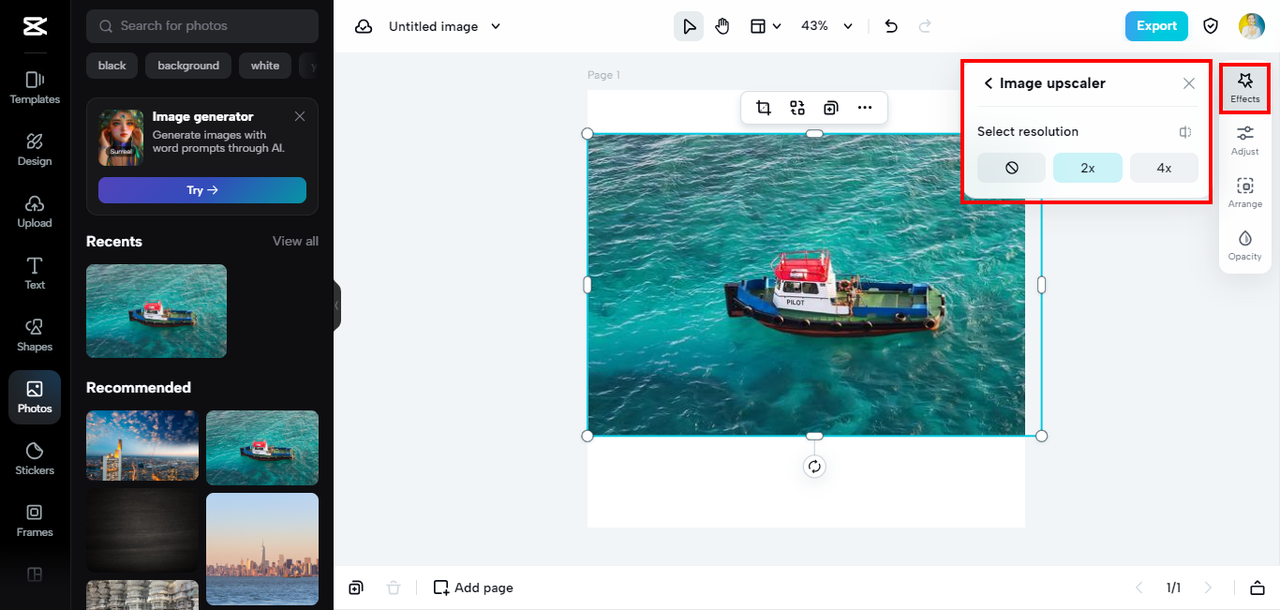Screen dimensions: 1280x610
Task: Click the CapCut logo icon
Action: [x=34, y=27]
